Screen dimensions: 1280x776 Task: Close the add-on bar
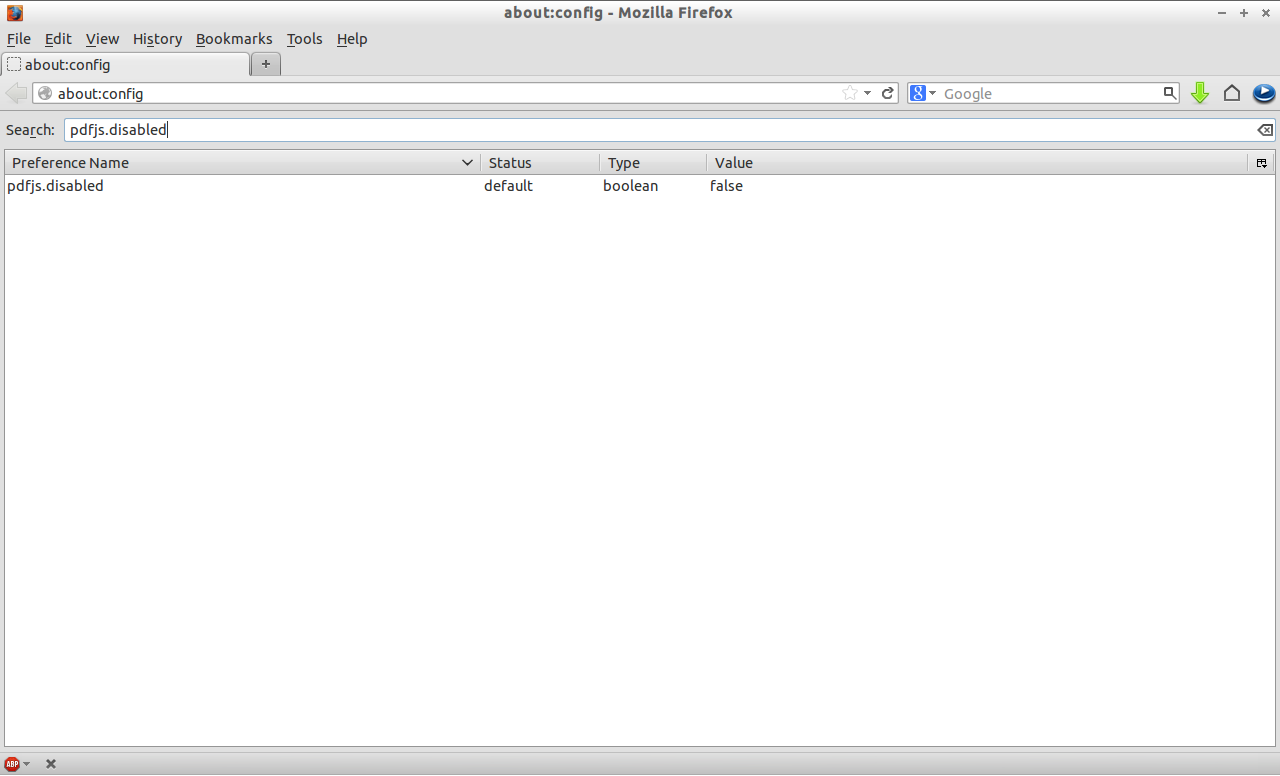click(51, 764)
